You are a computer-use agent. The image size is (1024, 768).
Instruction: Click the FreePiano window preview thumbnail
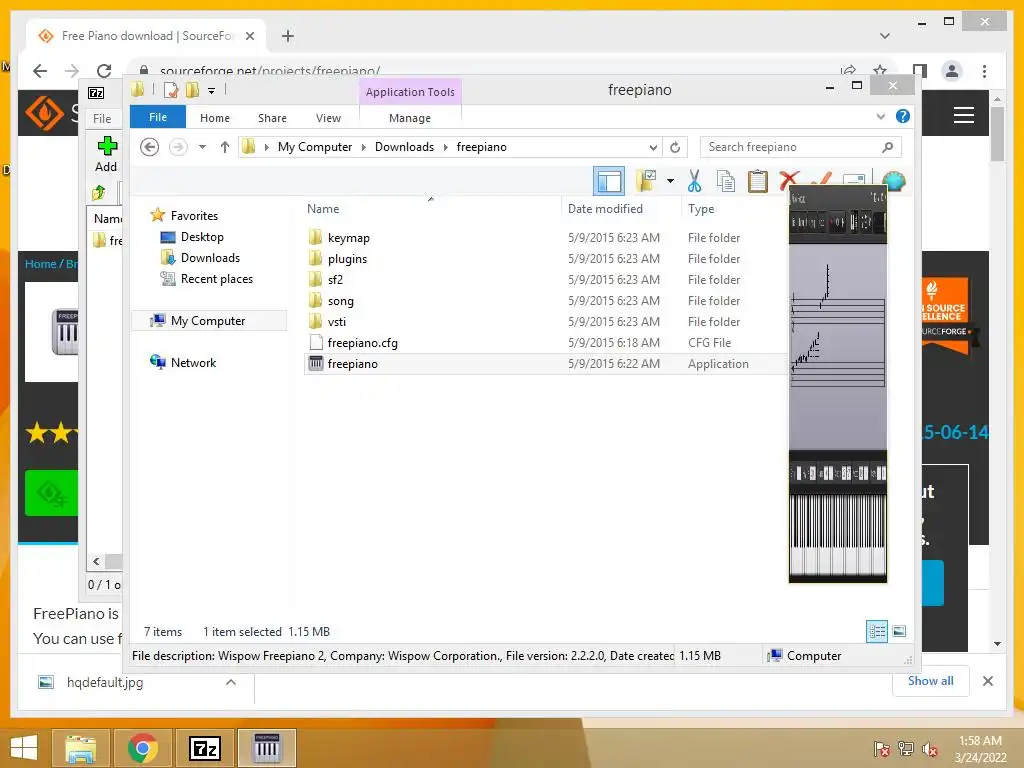click(838, 384)
